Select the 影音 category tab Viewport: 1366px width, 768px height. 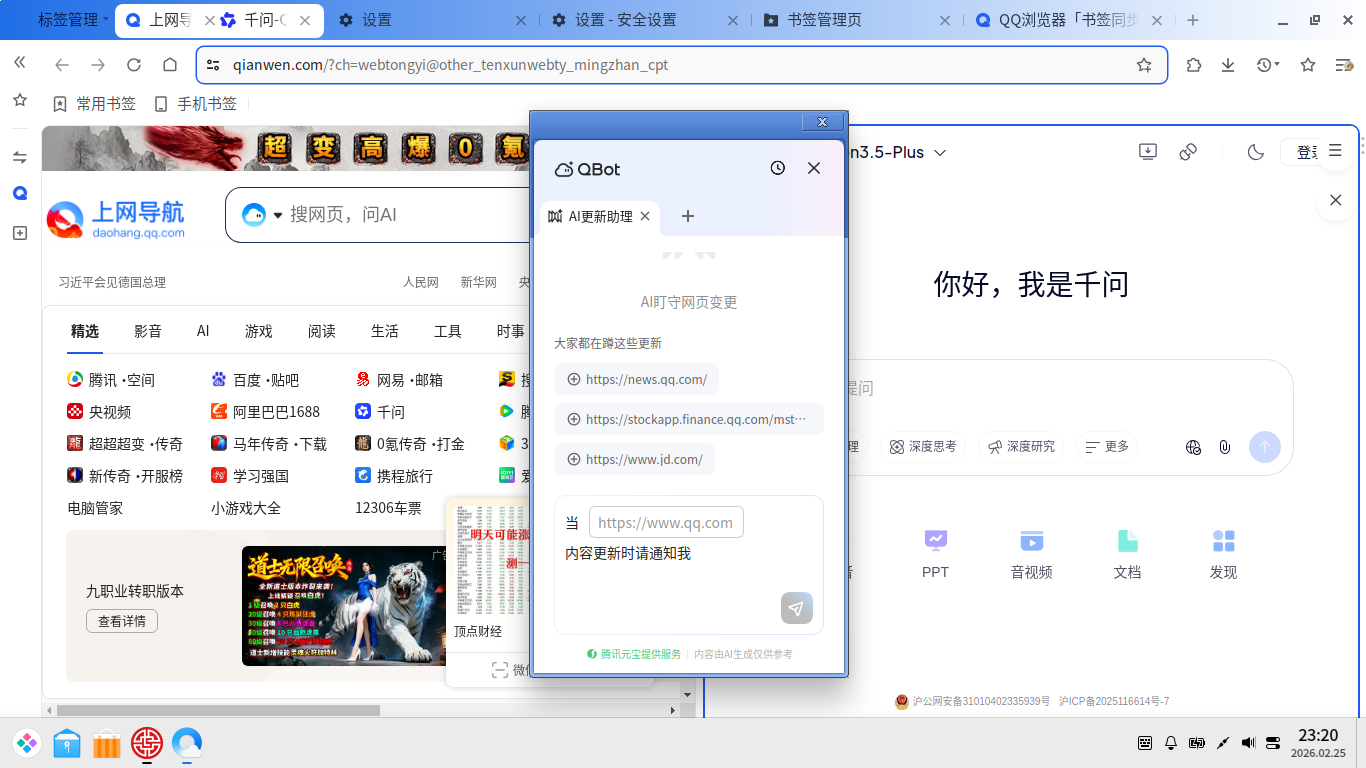148,331
